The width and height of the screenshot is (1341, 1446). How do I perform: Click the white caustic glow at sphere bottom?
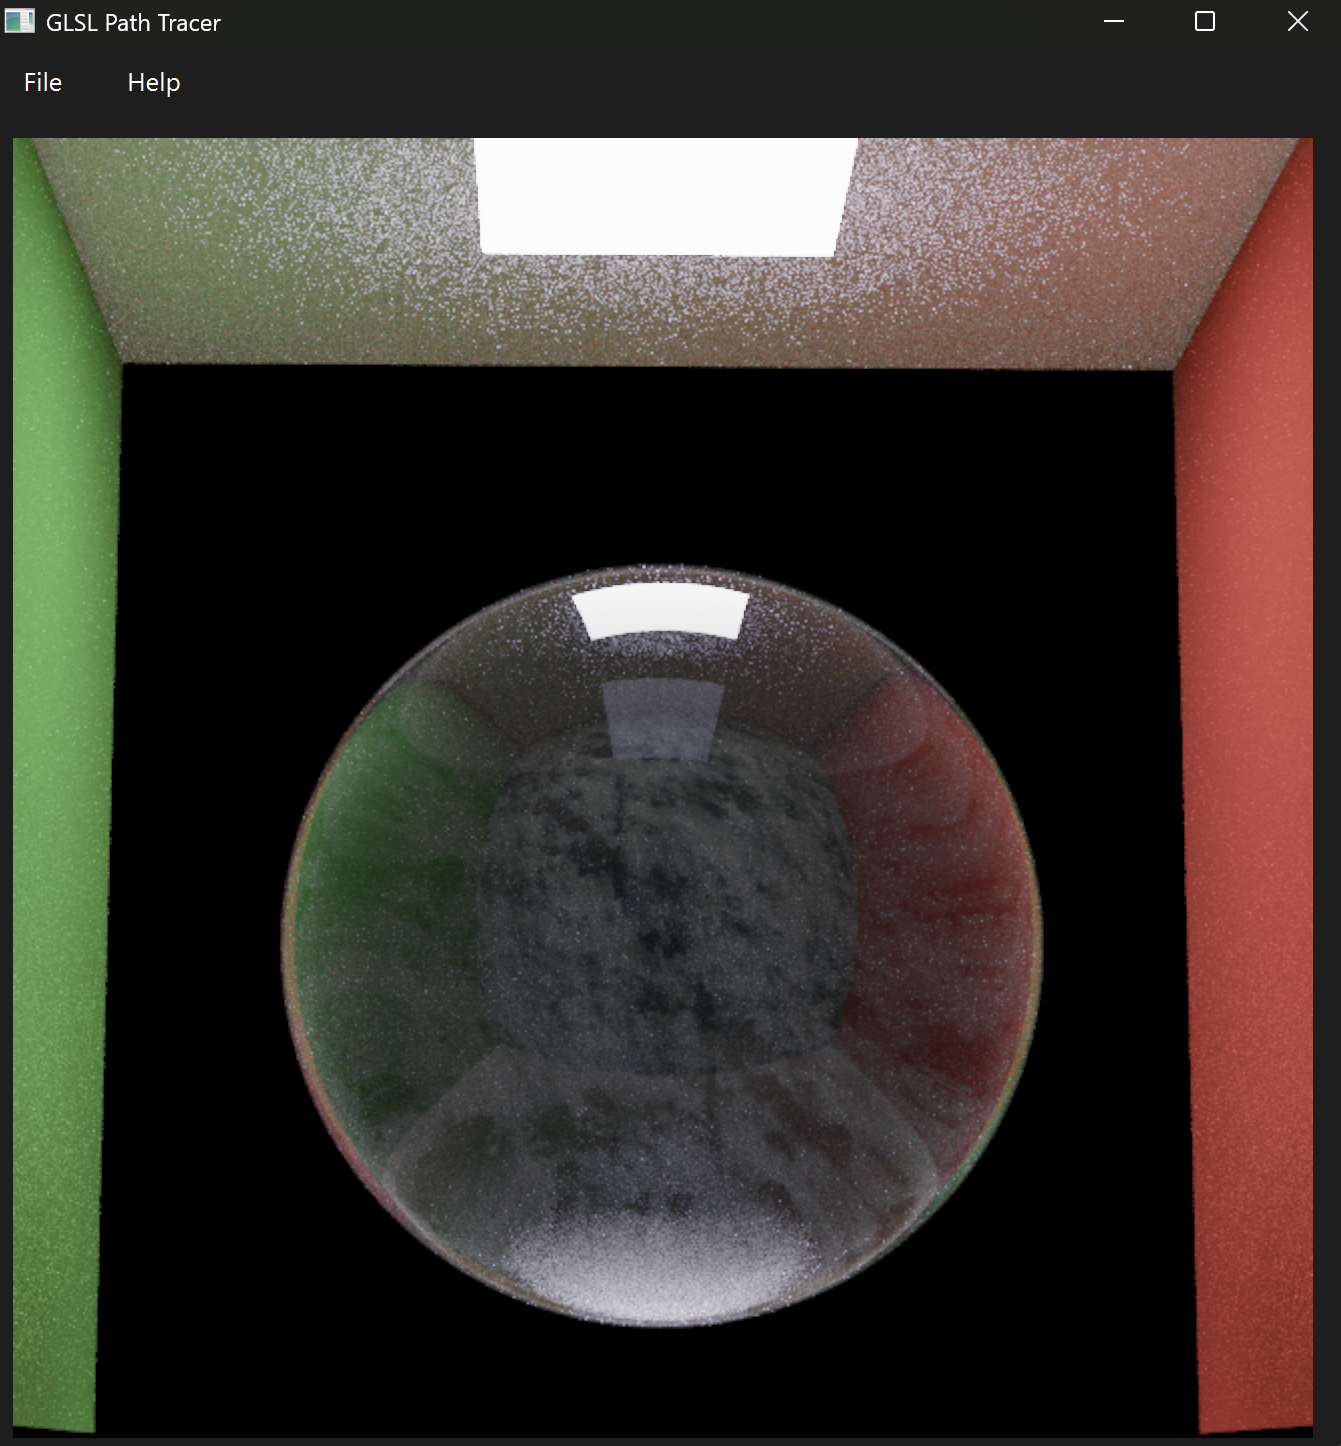point(660,1275)
